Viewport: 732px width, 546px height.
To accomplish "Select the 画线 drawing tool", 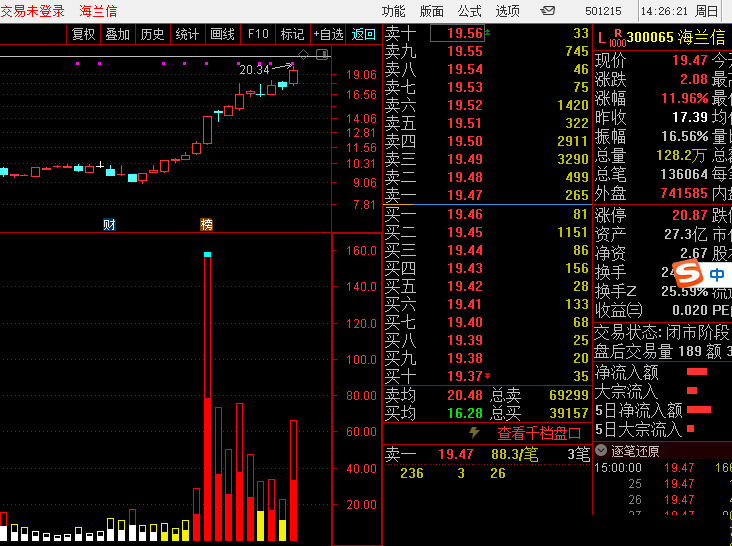I will [x=222, y=34].
